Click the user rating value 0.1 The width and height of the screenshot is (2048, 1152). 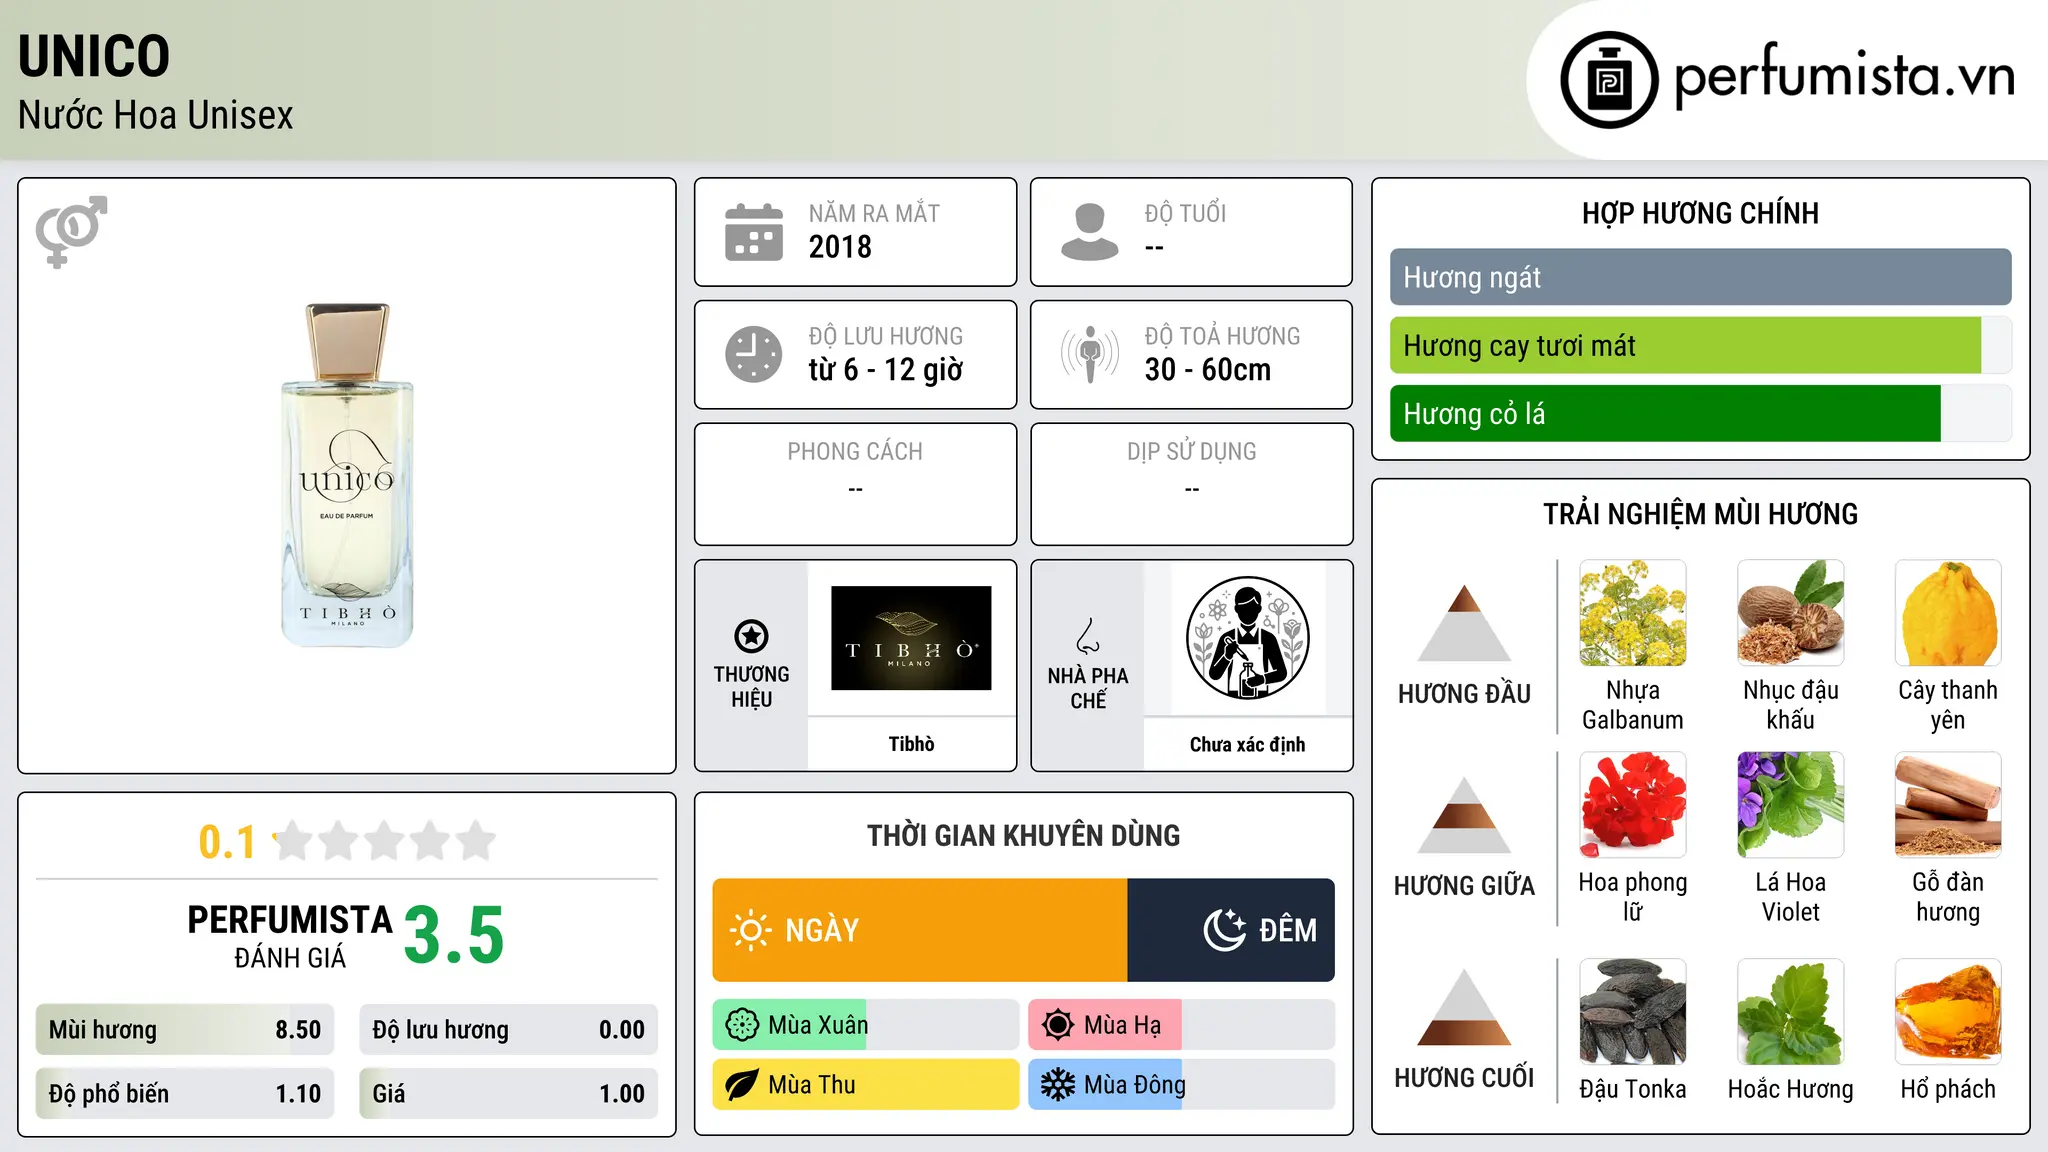pos(227,842)
